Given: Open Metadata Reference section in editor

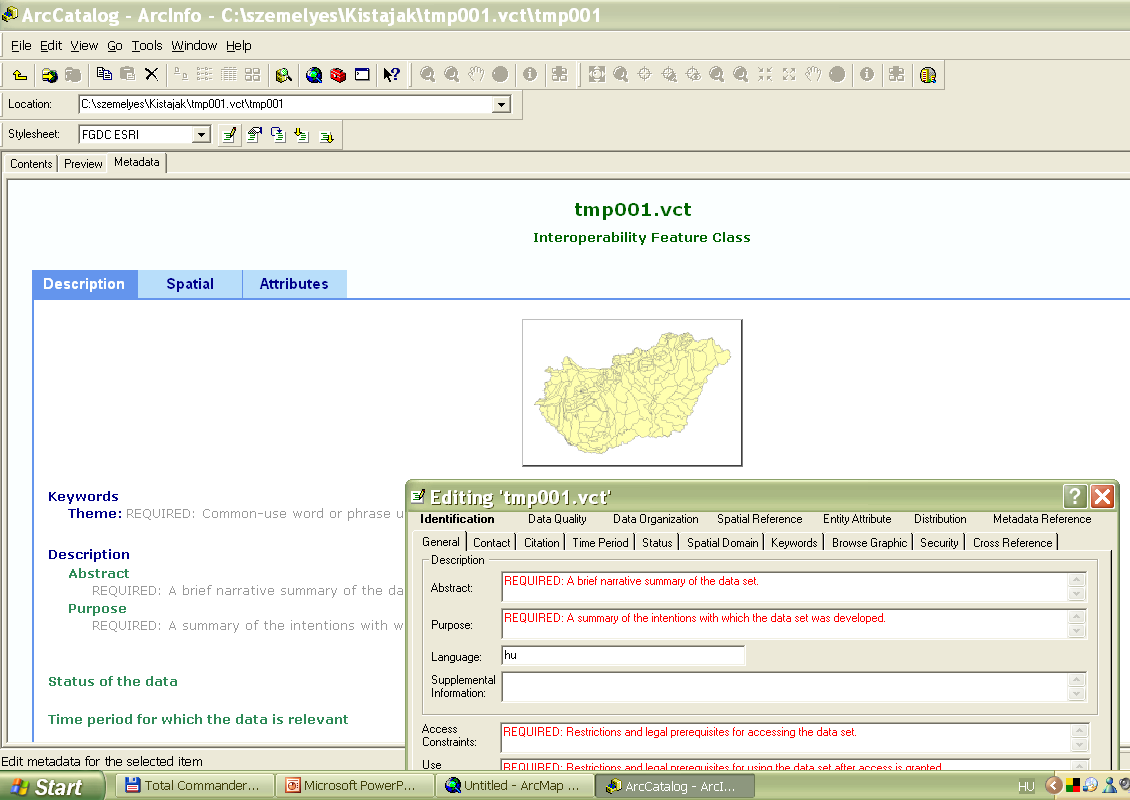Looking at the screenshot, I should tap(1041, 519).
